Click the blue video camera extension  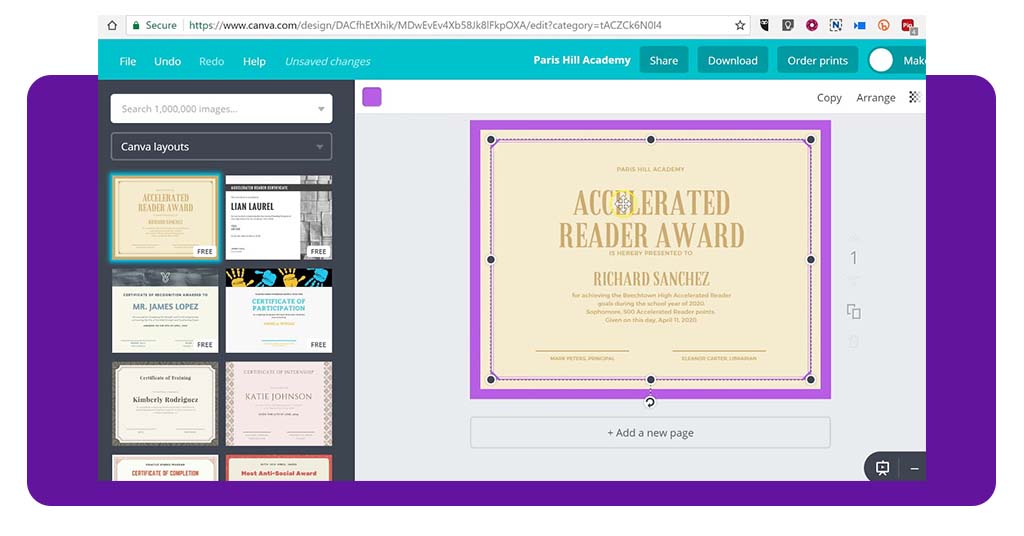coord(859,25)
